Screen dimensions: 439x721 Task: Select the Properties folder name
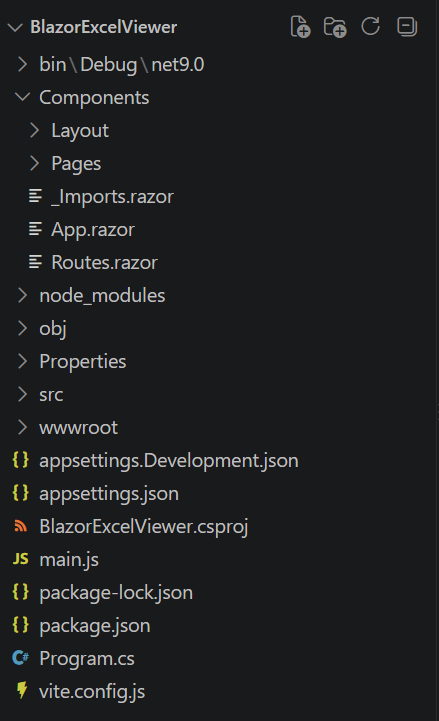click(x=83, y=361)
